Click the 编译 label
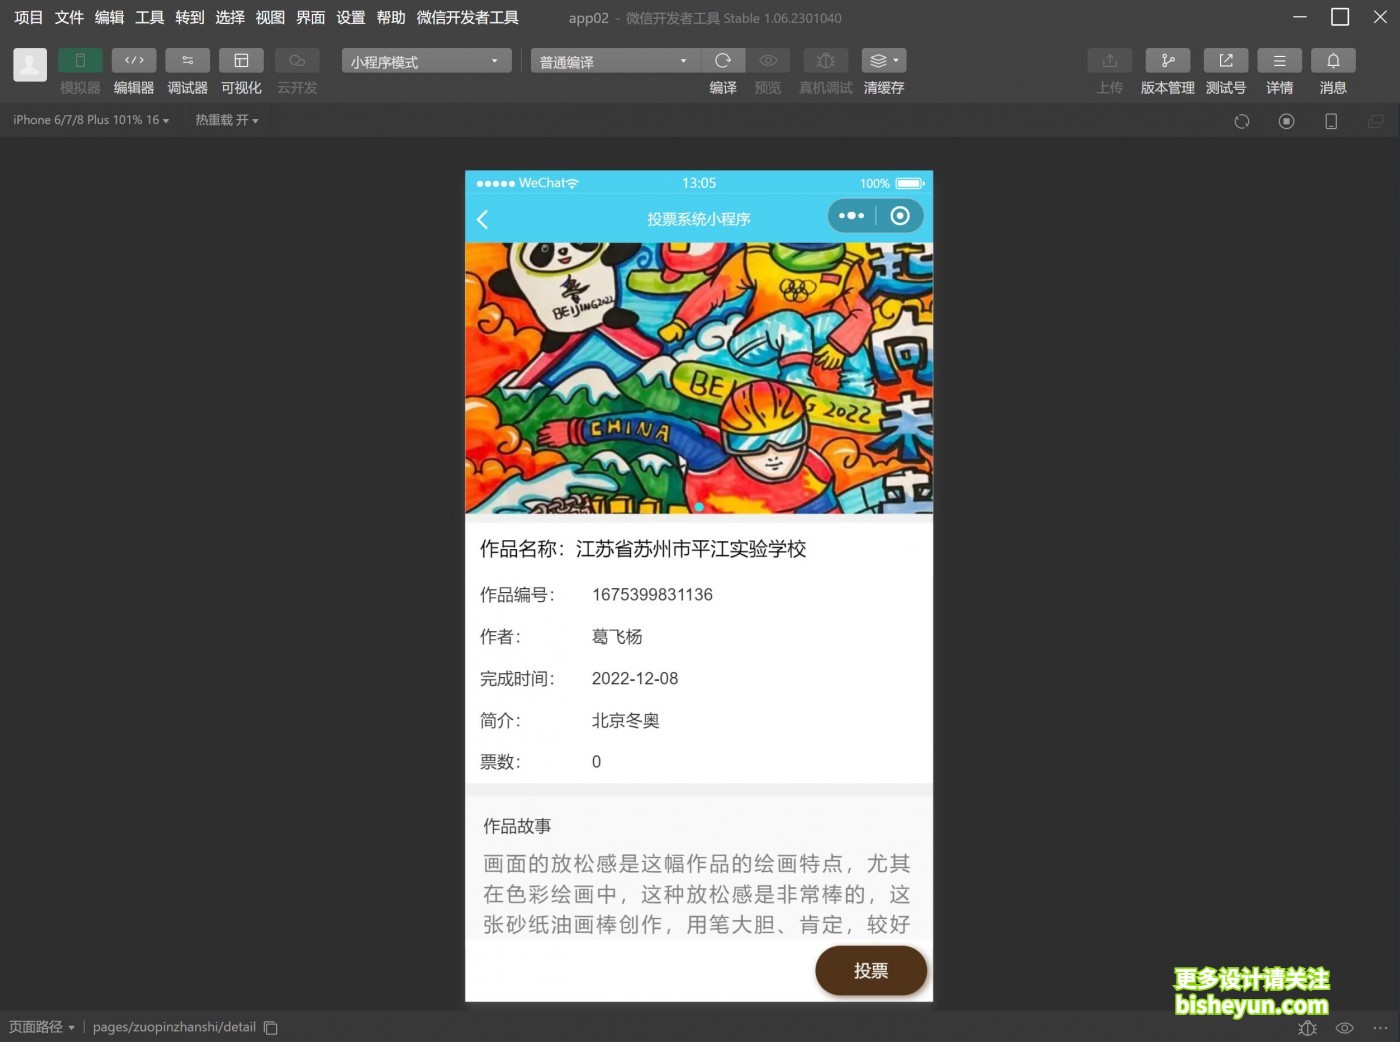The height and width of the screenshot is (1042, 1400). click(723, 88)
